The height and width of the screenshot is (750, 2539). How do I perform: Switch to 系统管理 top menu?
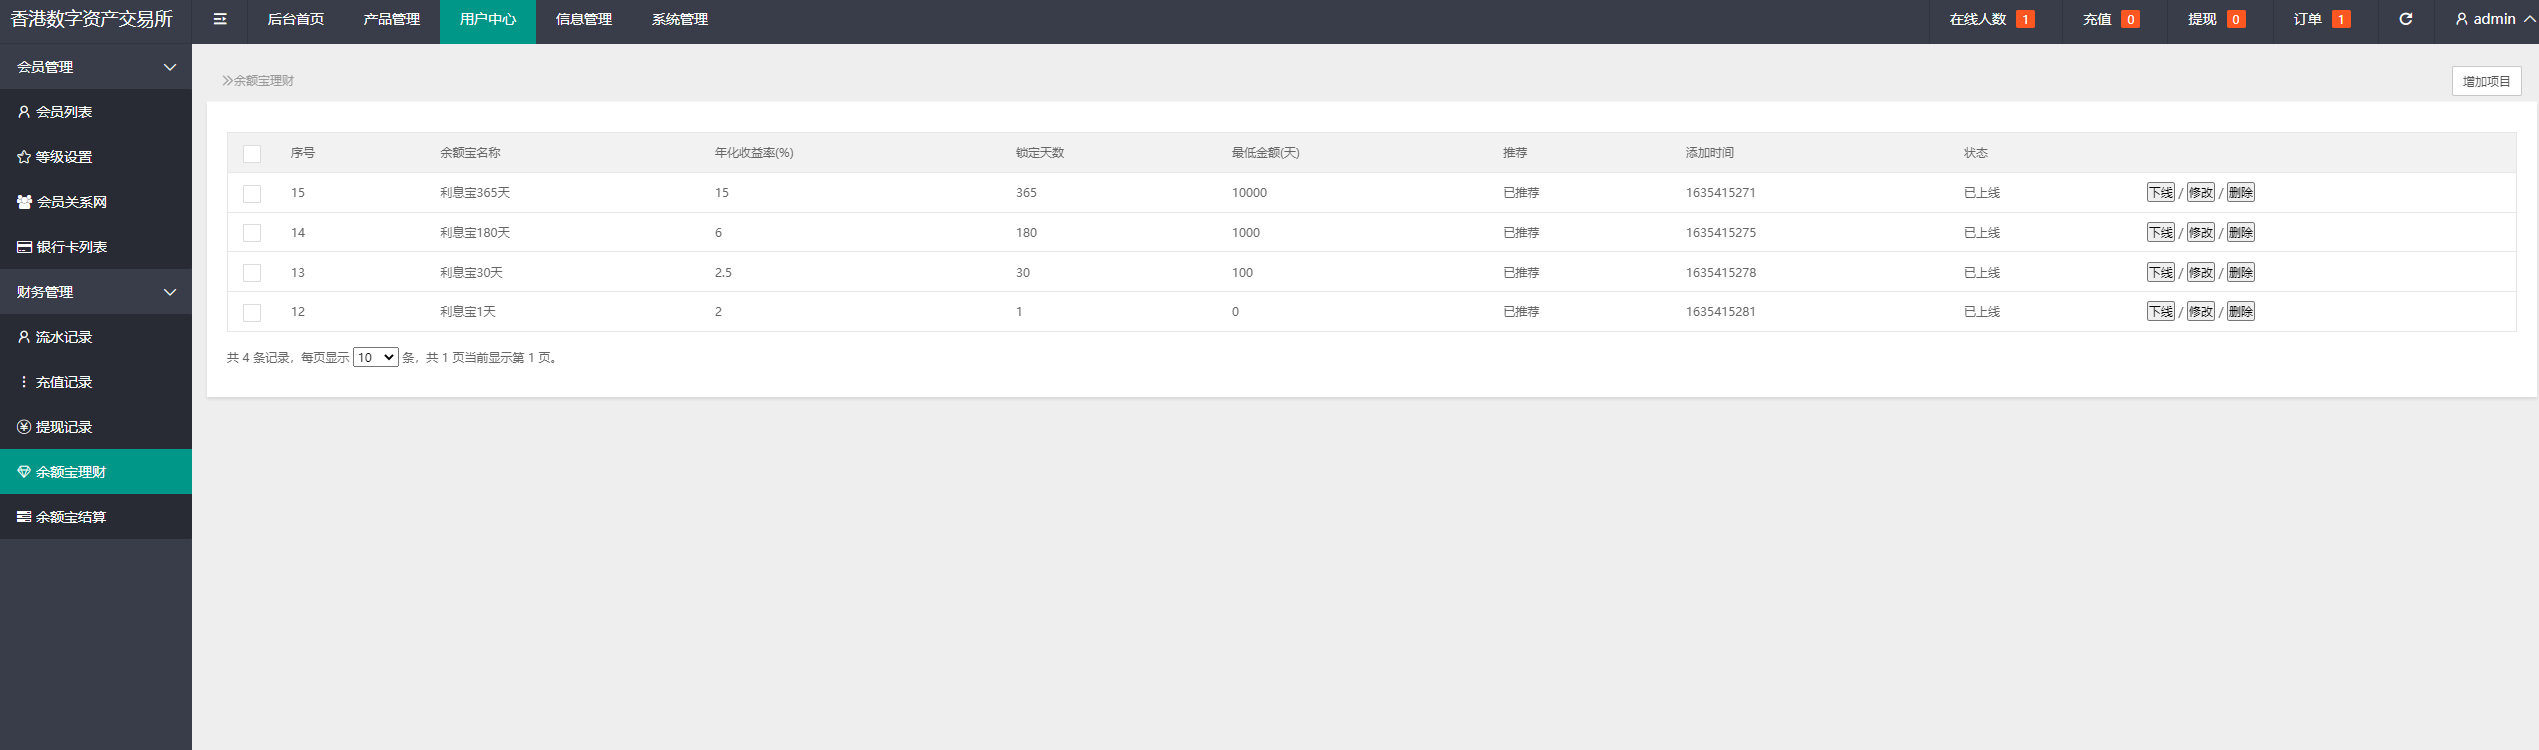679,19
